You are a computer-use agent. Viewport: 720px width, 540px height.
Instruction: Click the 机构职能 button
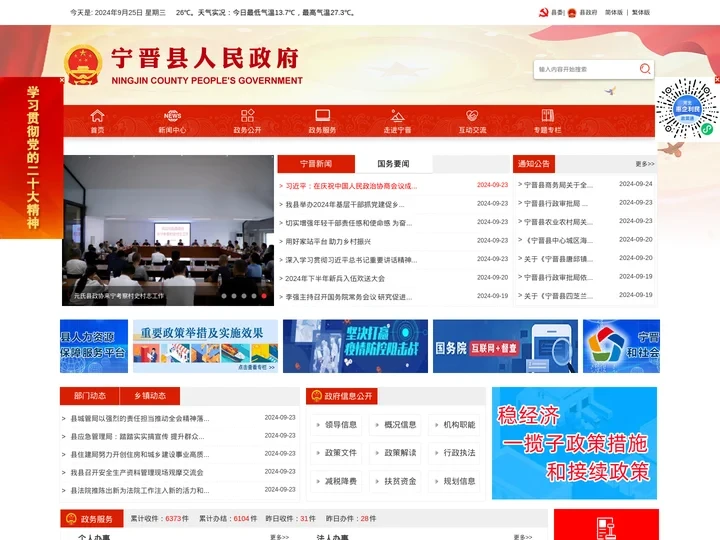tap(454, 425)
